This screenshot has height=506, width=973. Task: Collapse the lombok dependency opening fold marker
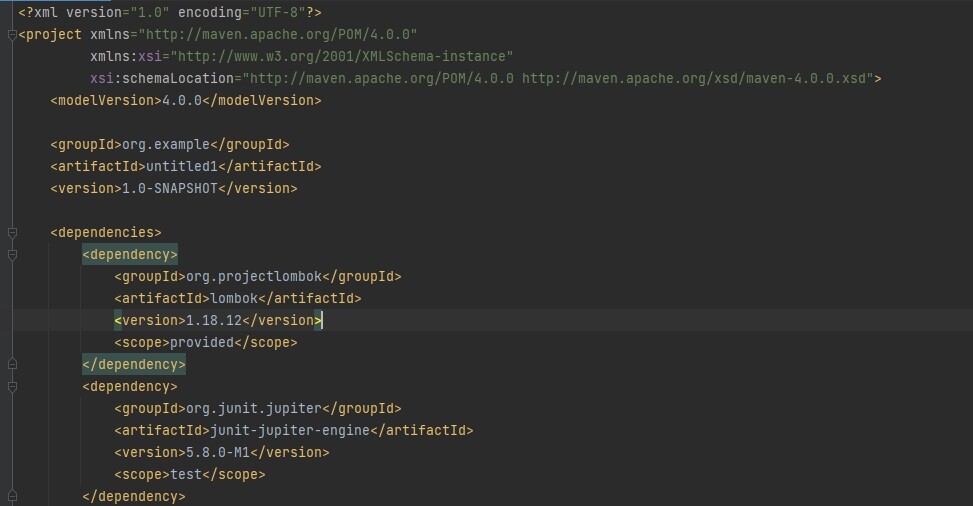(12, 255)
